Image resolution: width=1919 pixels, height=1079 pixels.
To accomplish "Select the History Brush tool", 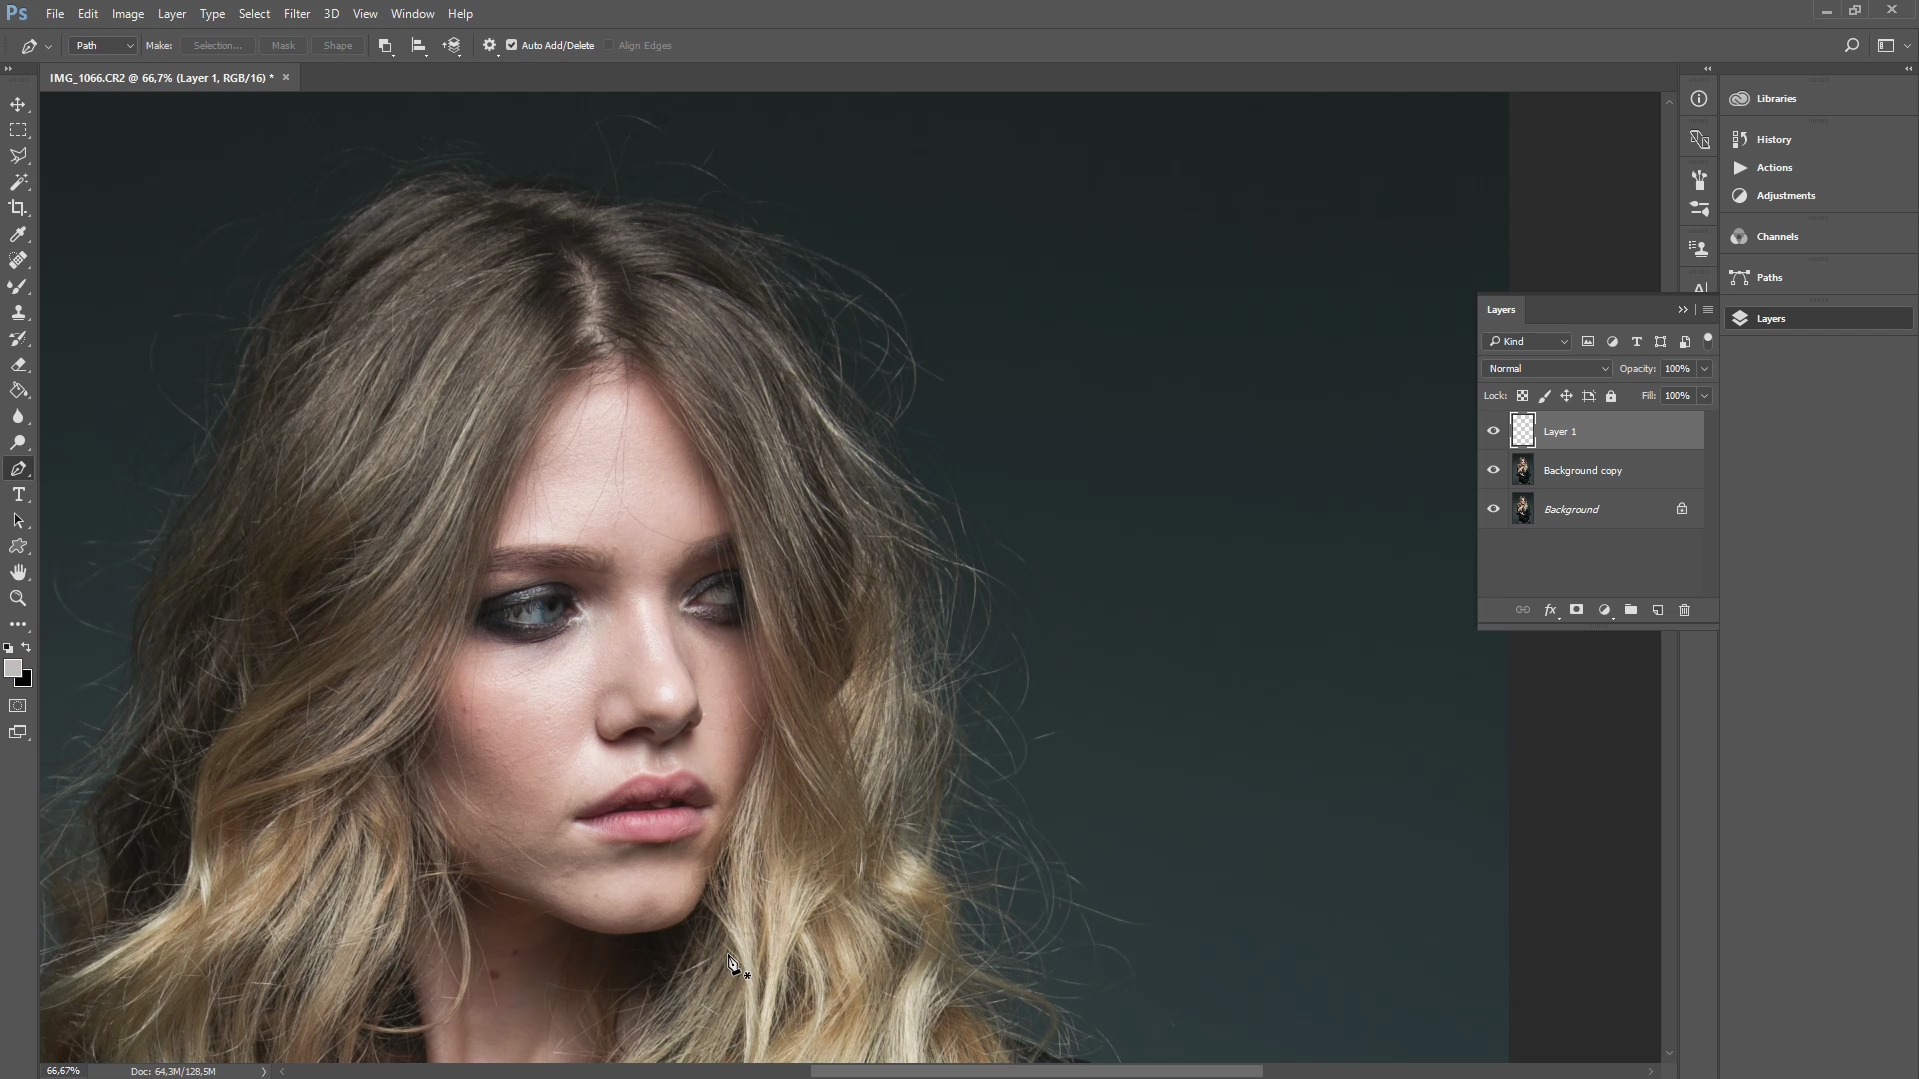I will pyautogui.click(x=18, y=338).
